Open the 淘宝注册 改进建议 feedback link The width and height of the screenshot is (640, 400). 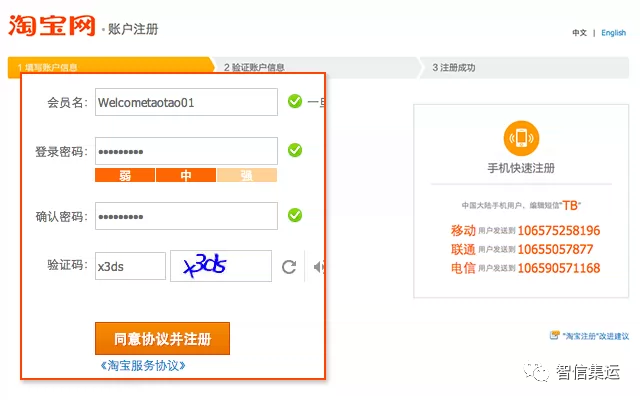(x=596, y=336)
